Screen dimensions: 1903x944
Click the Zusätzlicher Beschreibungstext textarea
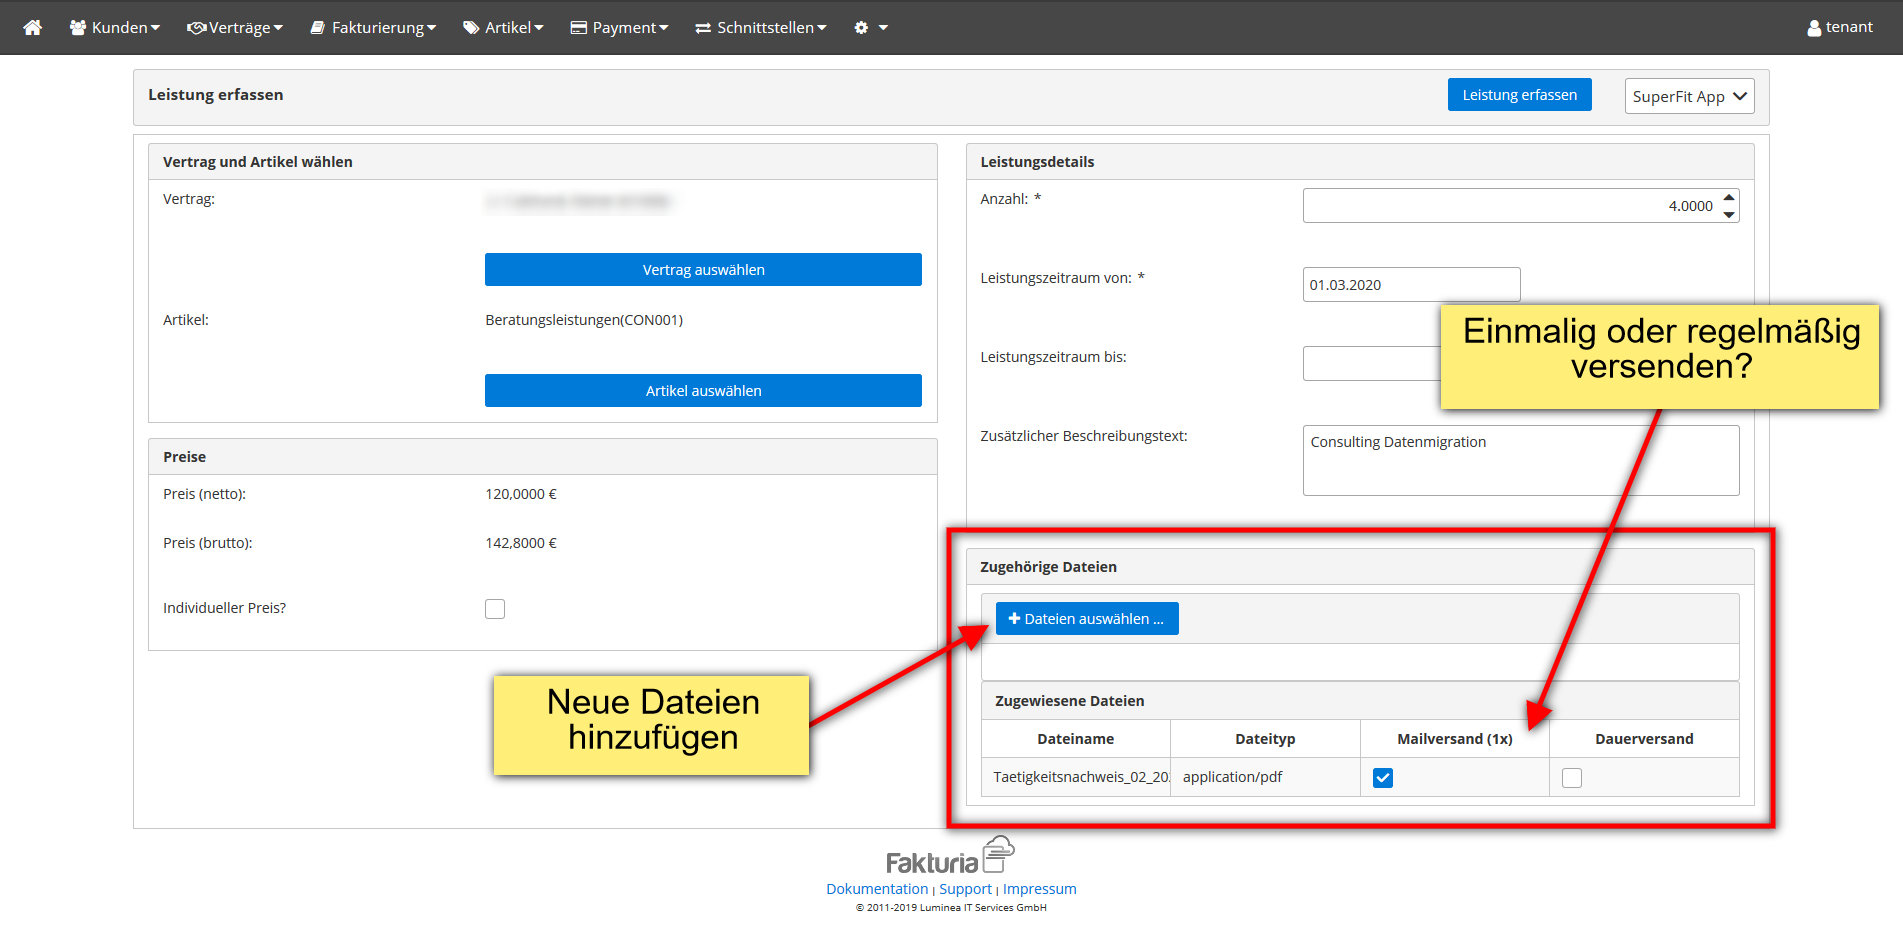click(x=1520, y=460)
